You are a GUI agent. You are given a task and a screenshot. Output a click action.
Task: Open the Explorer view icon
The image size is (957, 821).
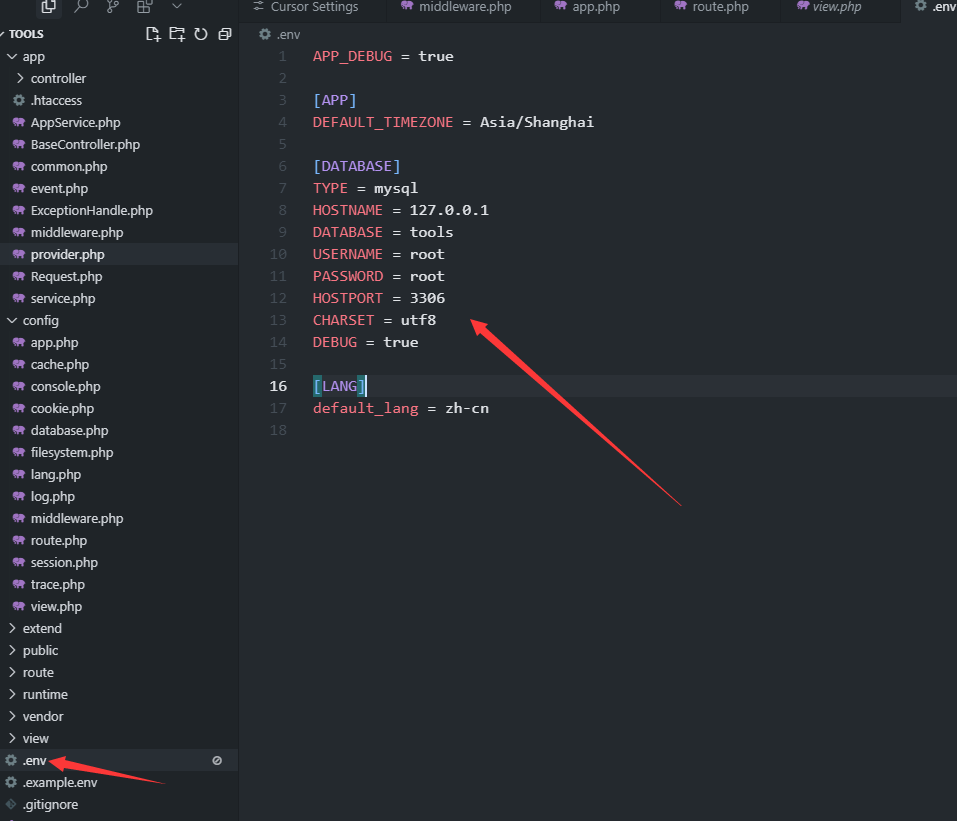click(x=48, y=7)
